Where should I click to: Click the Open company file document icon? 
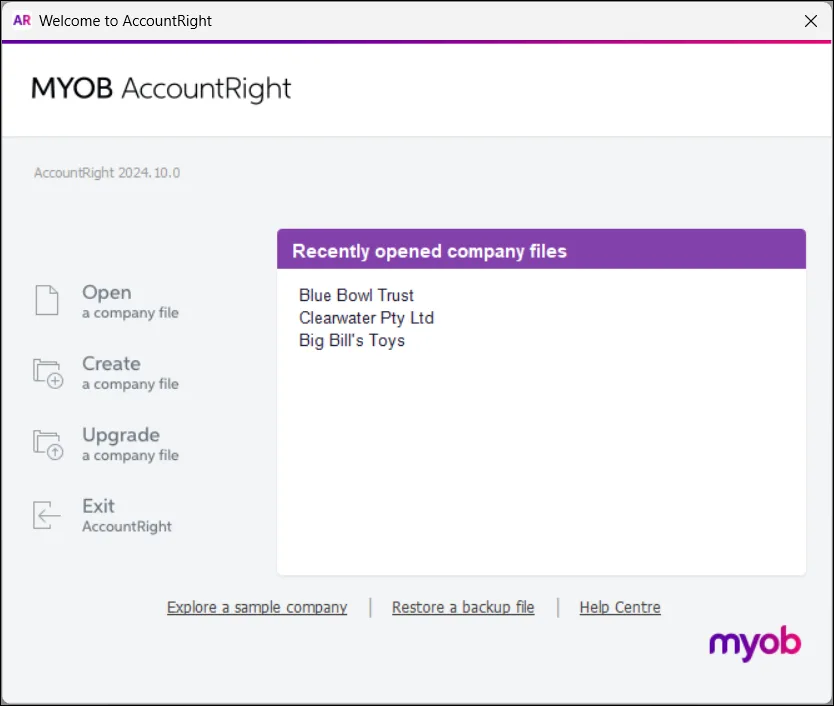[47, 301]
